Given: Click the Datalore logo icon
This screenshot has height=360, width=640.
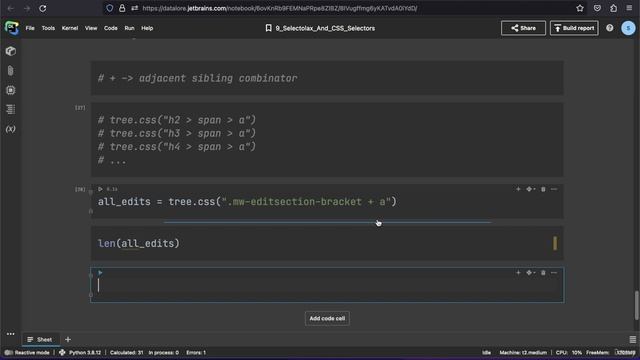Looking at the screenshot, I should pos(12,28).
